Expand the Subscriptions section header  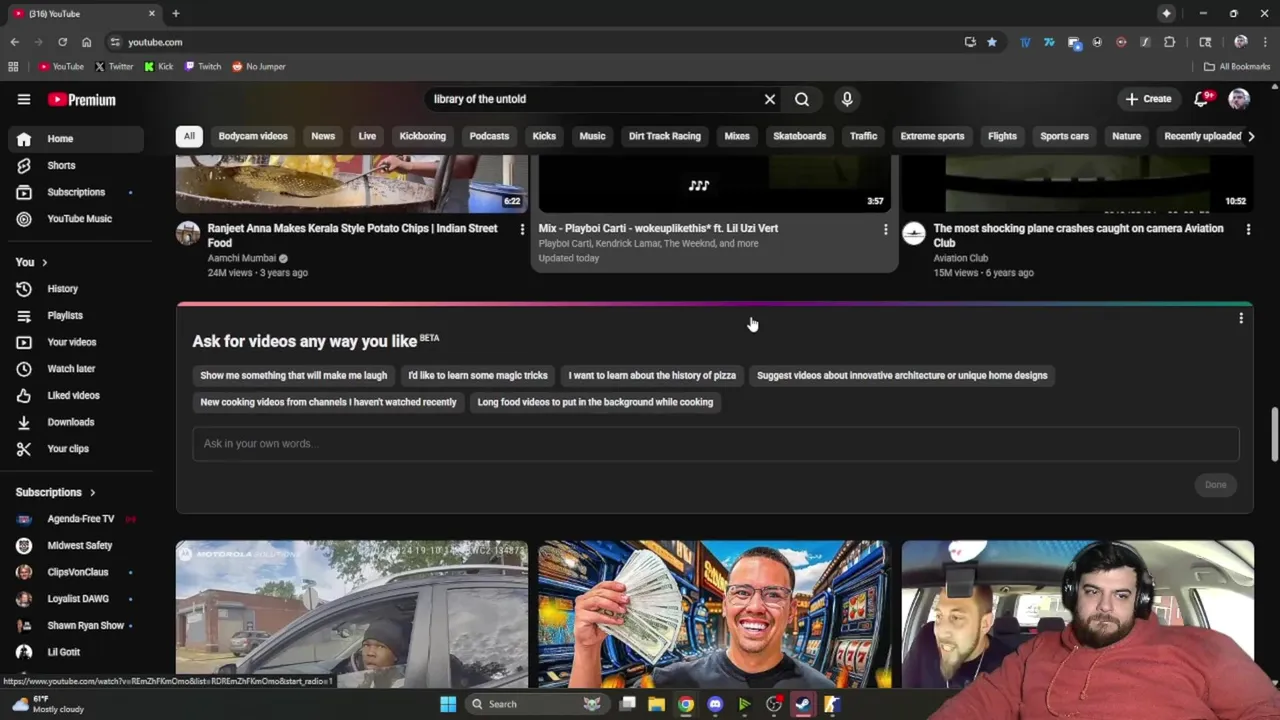coord(56,492)
